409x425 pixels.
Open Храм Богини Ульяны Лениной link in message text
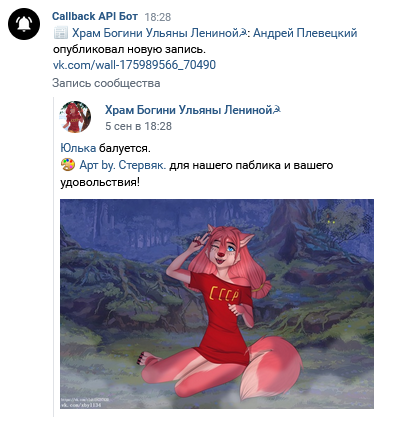pos(159,33)
